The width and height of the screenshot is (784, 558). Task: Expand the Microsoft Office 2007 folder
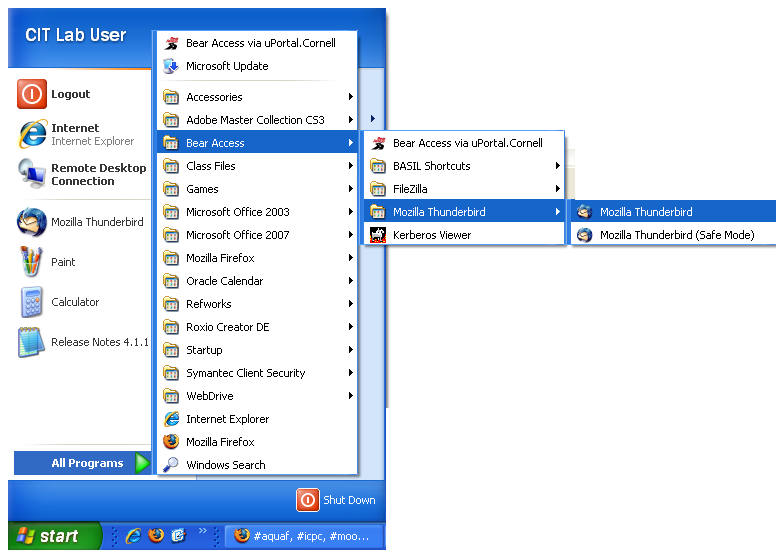coord(237,235)
